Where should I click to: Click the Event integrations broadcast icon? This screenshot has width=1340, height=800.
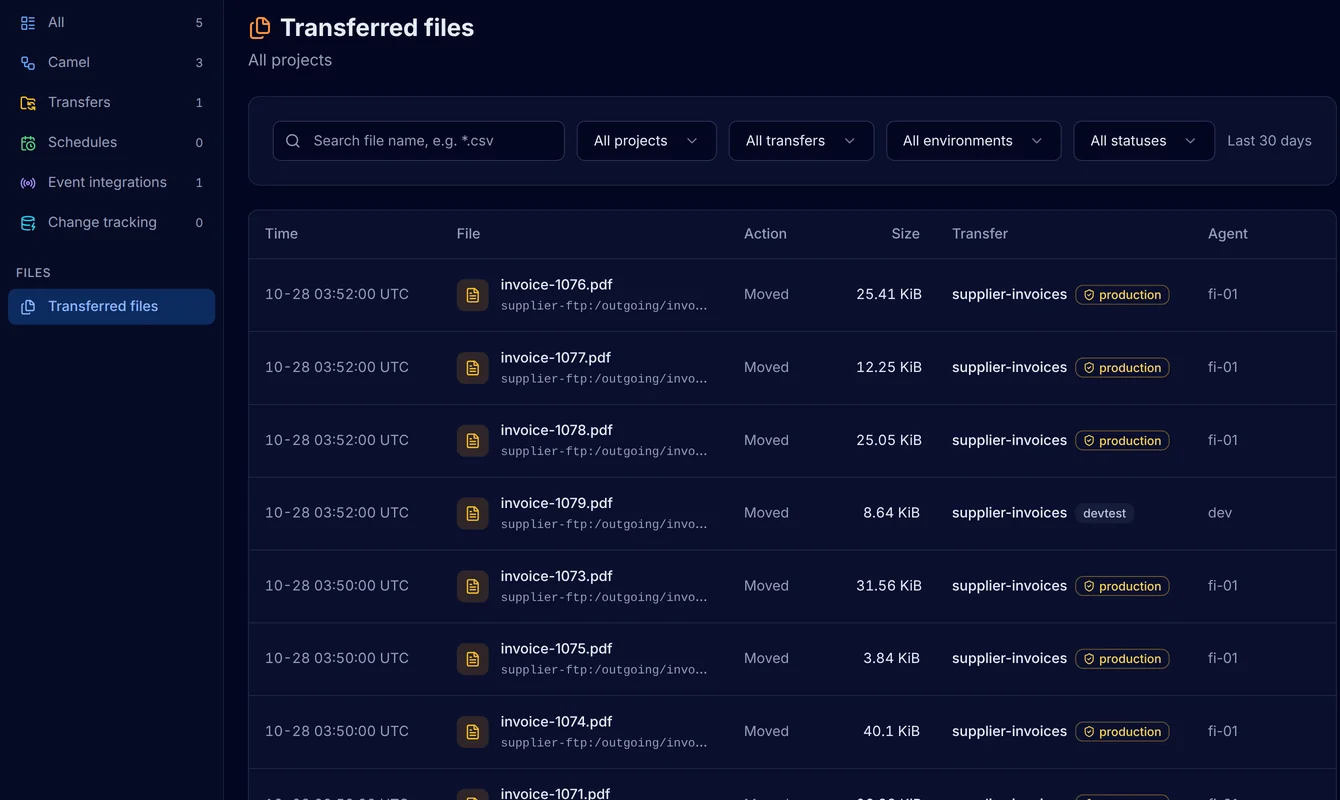pyautogui.click(x=28, y=182)
